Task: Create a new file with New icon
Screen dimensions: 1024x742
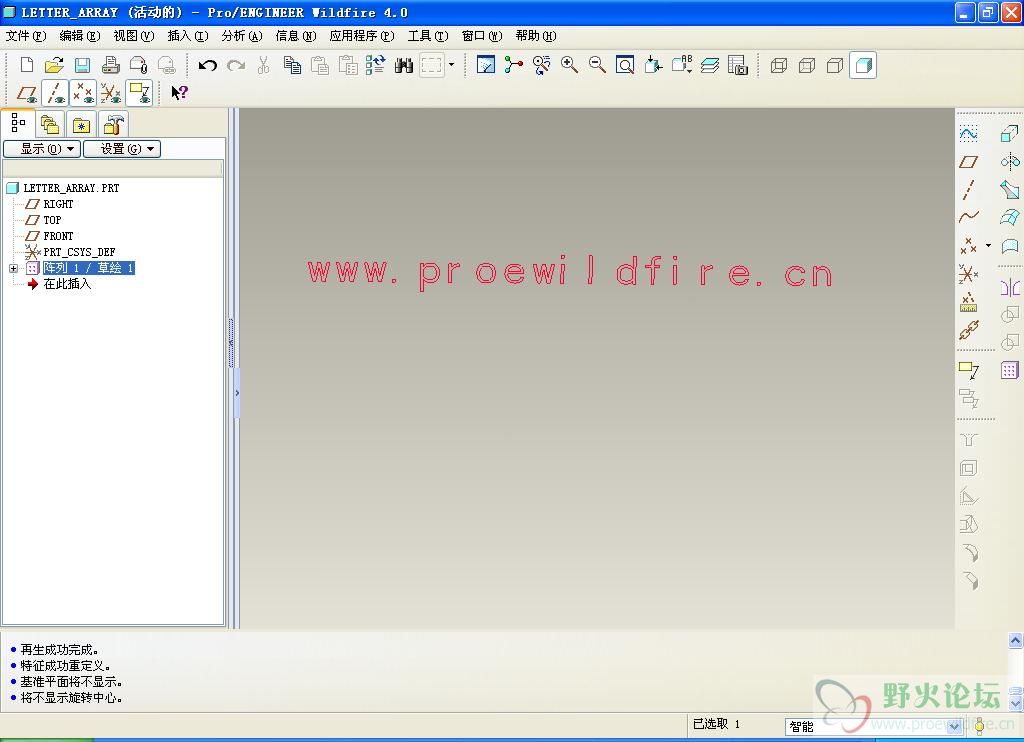Action: point(27,65)
